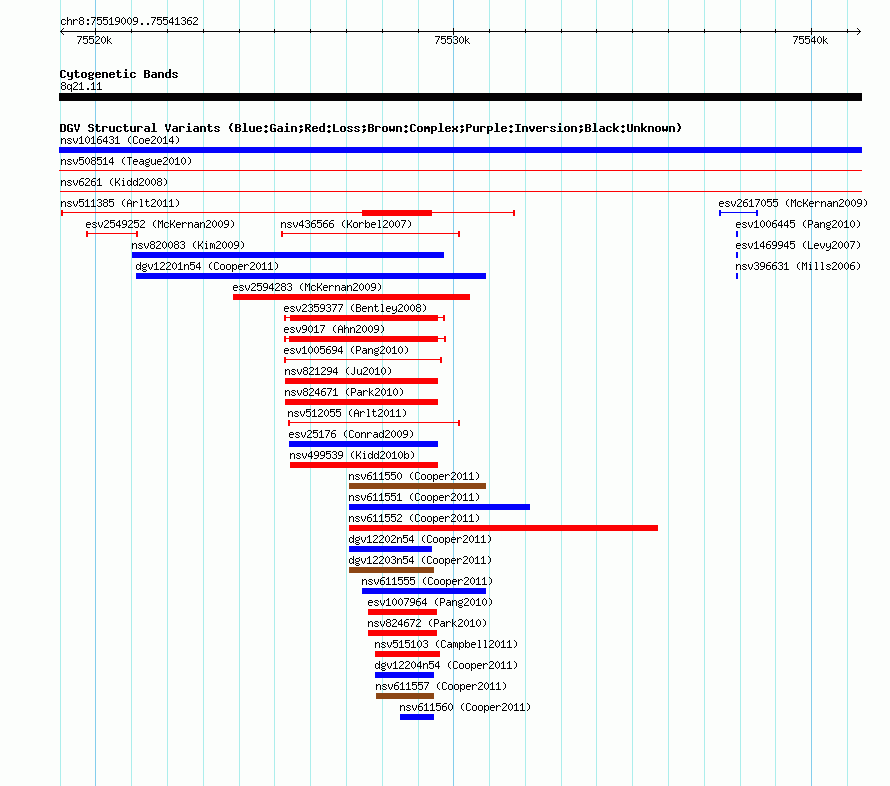890x786 pixels.
Task: Click nsv611557 (Cooper2011) label
Action: 441,686
